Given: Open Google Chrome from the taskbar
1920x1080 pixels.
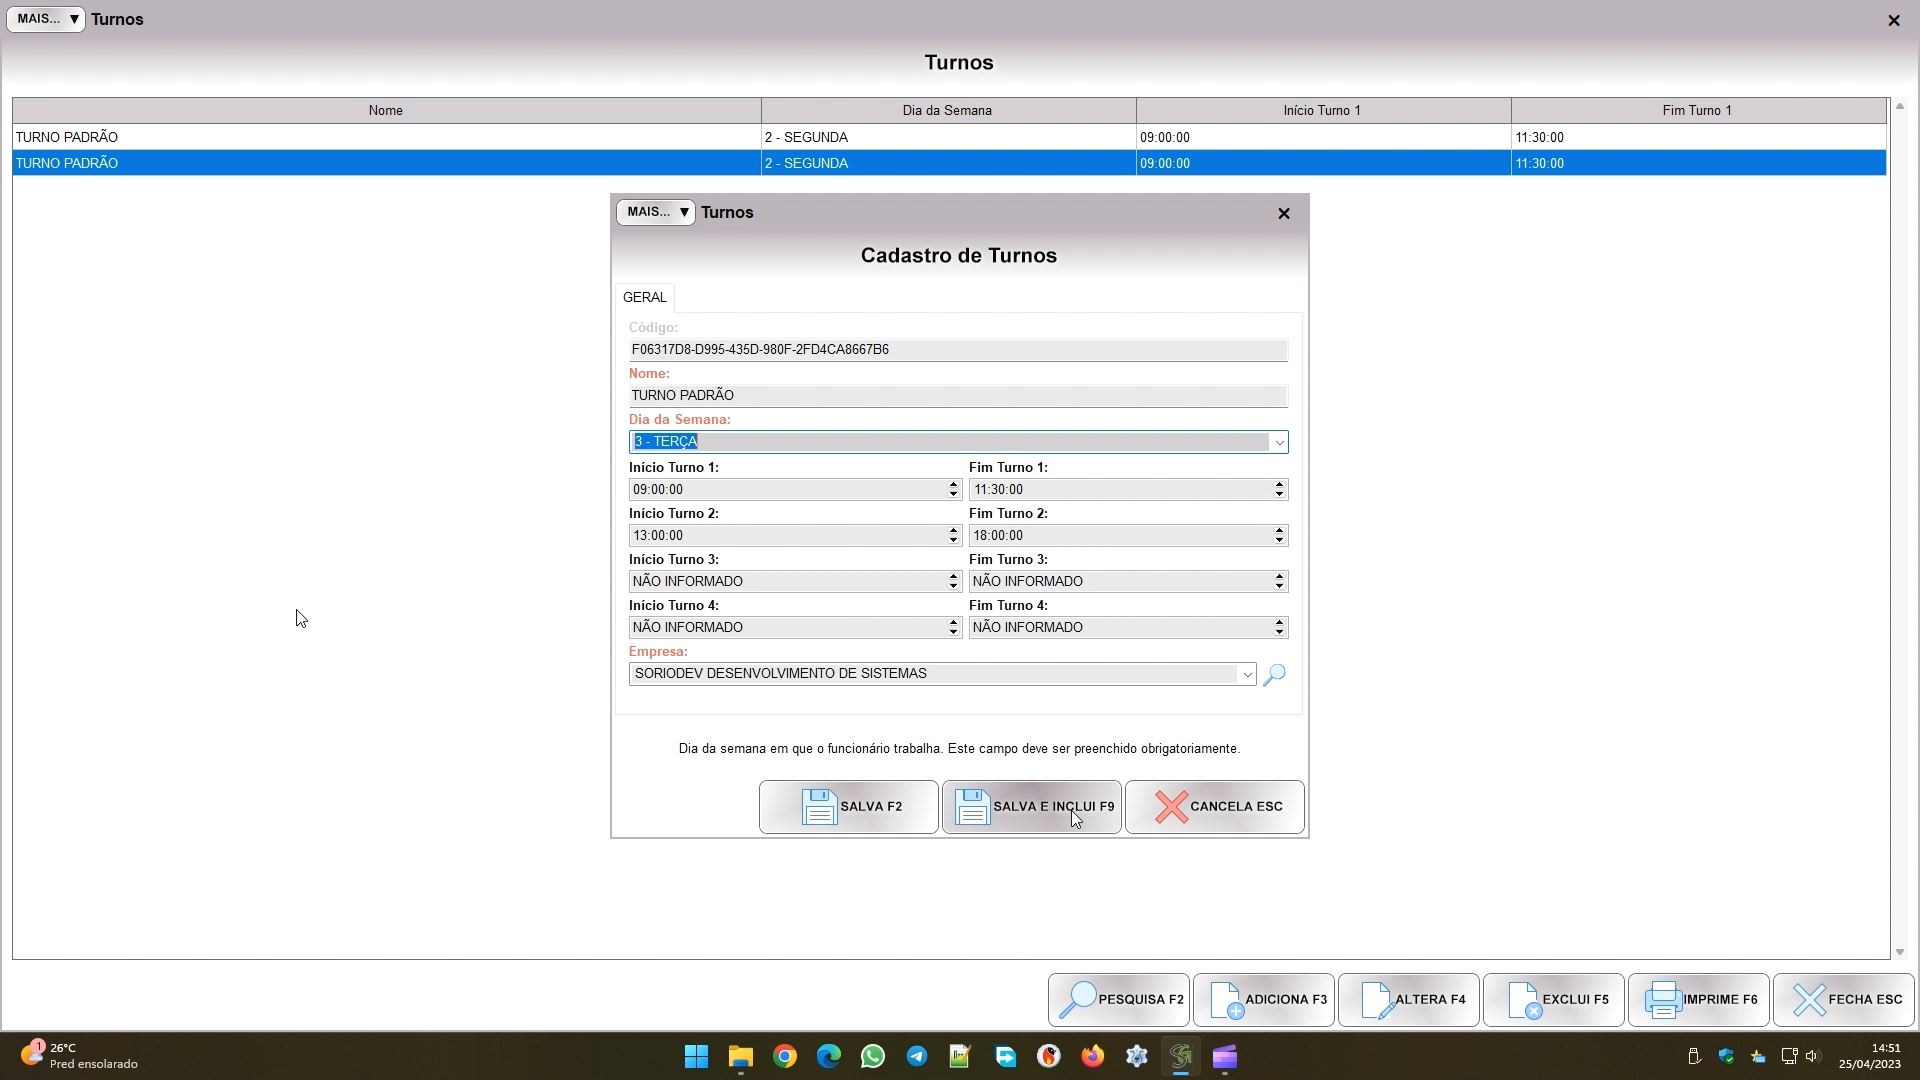Looking at the screenshot, I should (x=785, y=1057).
